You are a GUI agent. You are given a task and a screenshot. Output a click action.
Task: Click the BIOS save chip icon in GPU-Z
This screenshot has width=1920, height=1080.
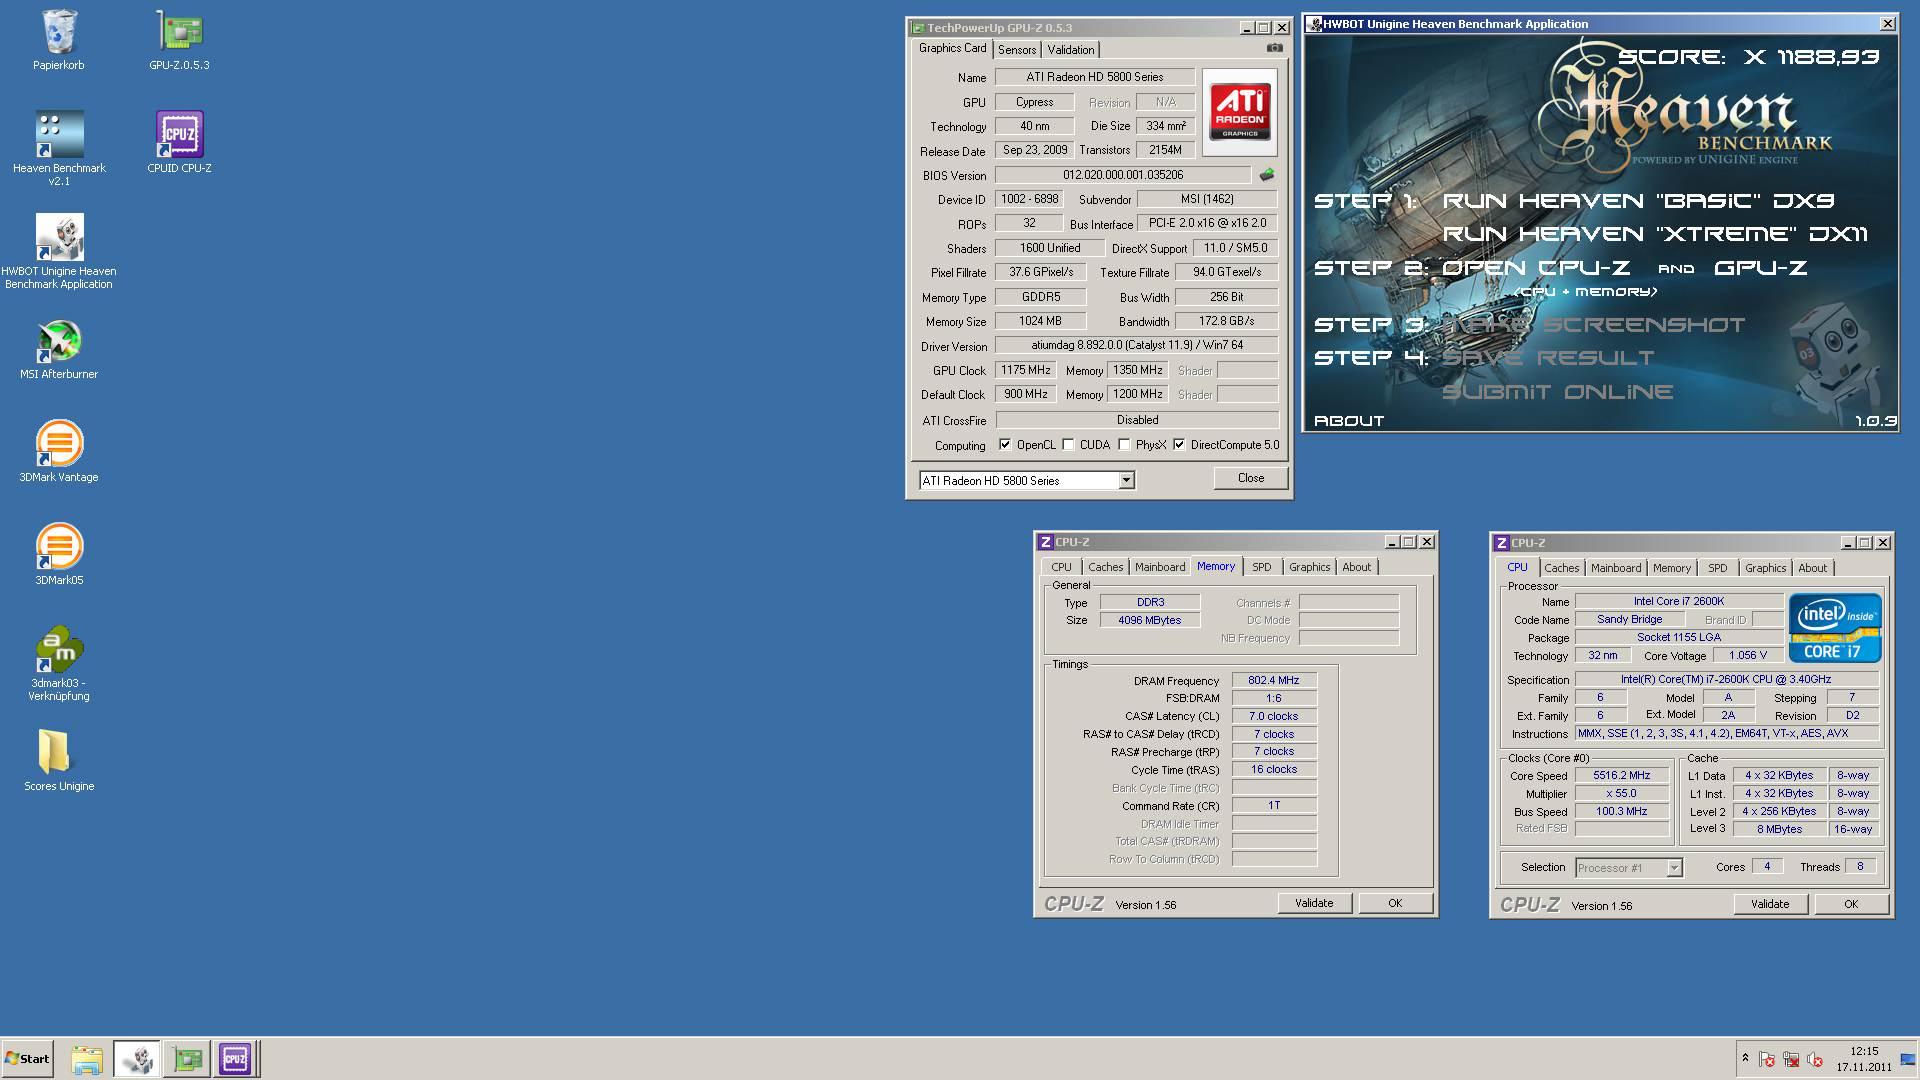coord(1267,175)
